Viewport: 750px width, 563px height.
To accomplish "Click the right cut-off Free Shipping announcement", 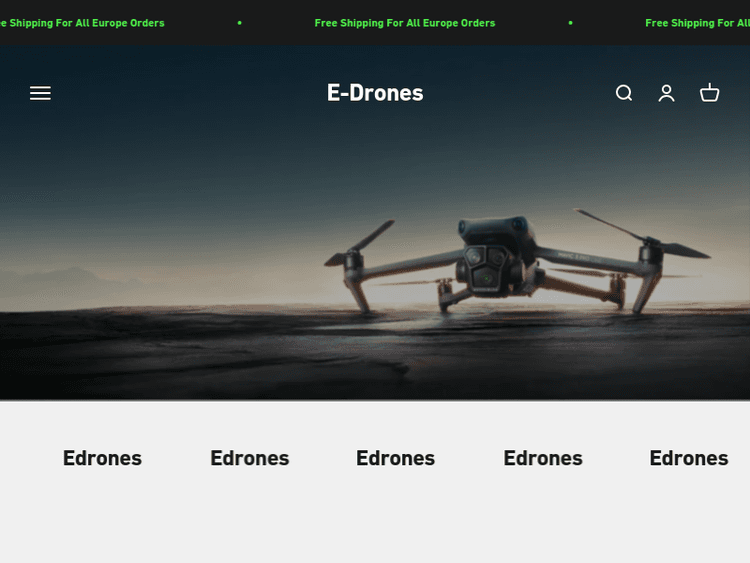I will point(696,23).
